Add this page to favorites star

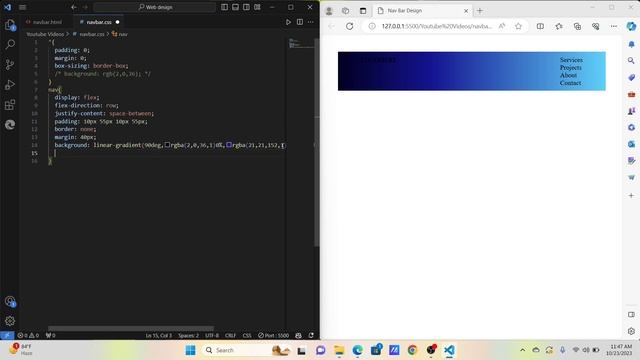[x=518, y=26]
